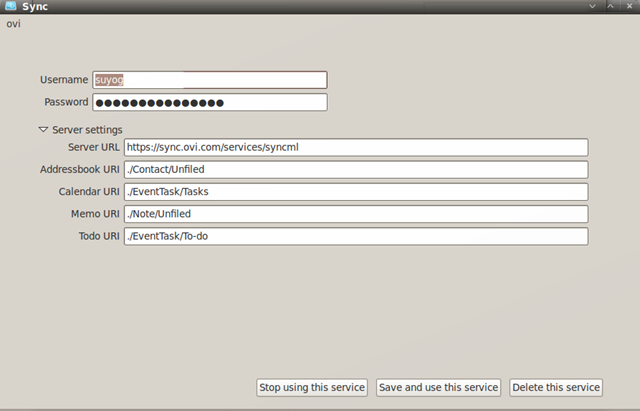Click the Calendar URI label

[x=89, y=191]
